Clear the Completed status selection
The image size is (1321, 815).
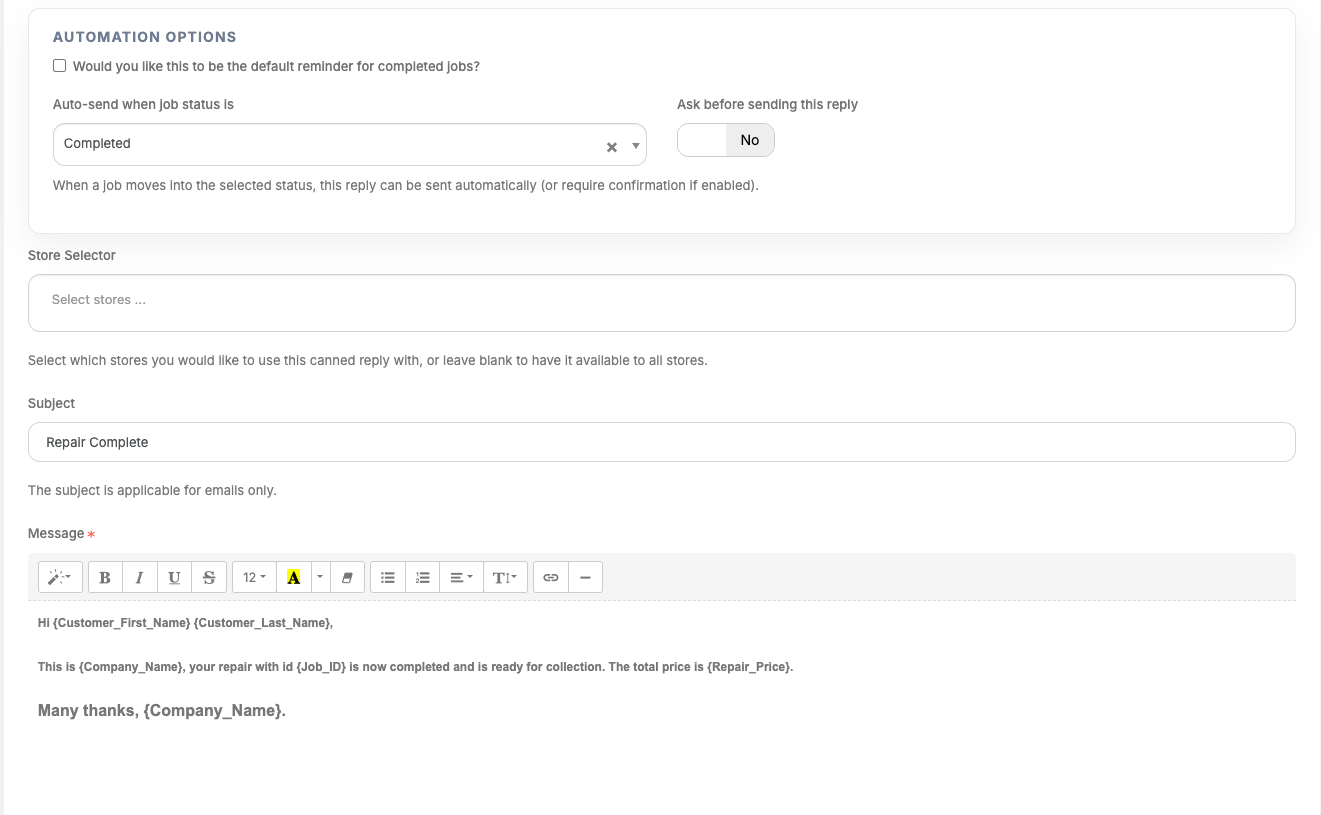click(x=612, y=147)
